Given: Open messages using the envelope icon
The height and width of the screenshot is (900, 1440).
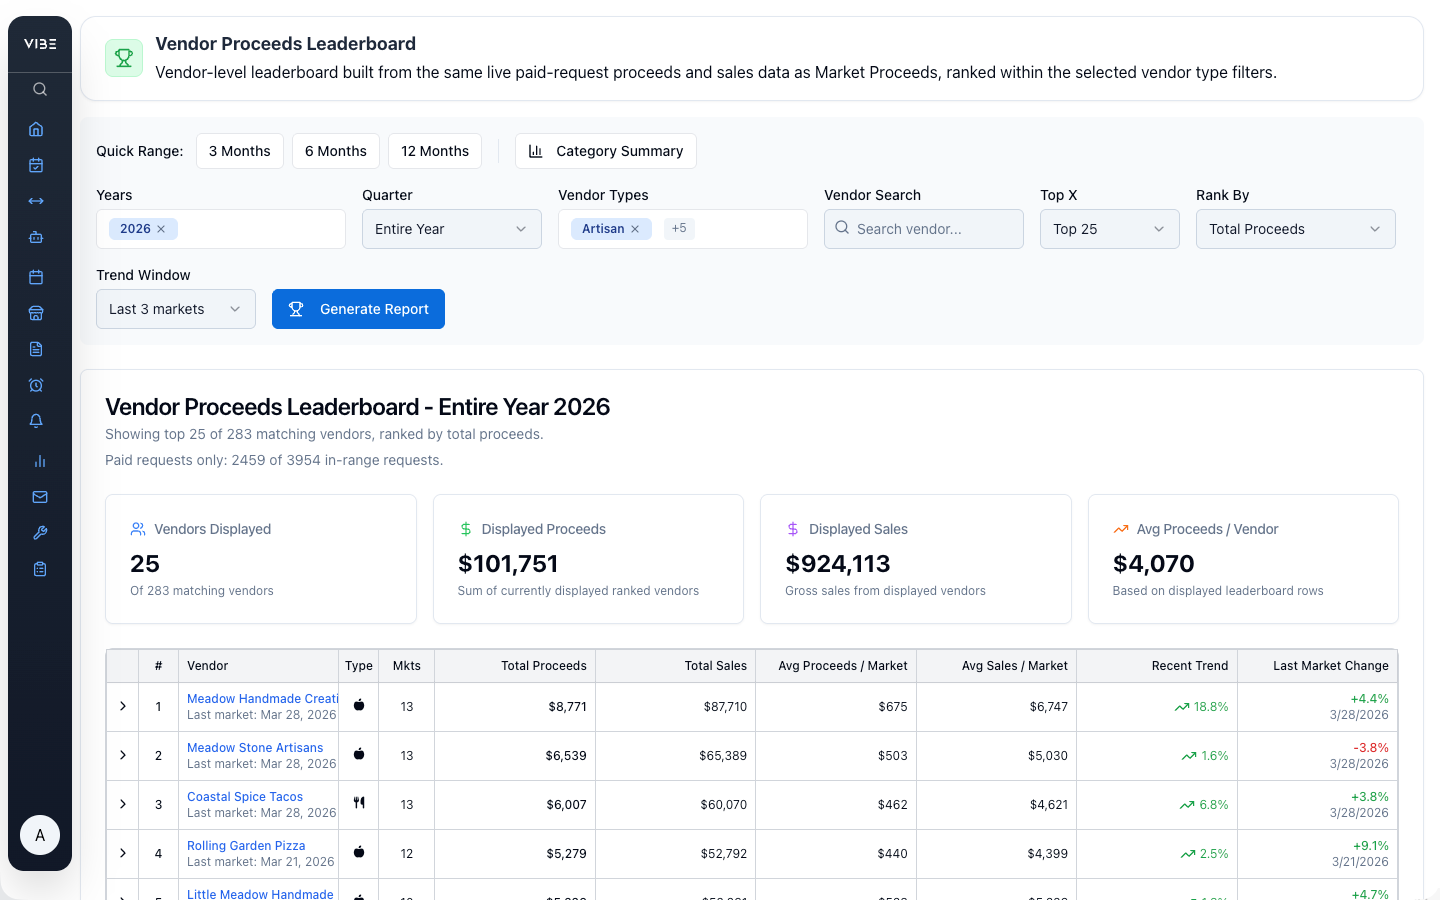Looking at the screenshot, I should [38, 497].
